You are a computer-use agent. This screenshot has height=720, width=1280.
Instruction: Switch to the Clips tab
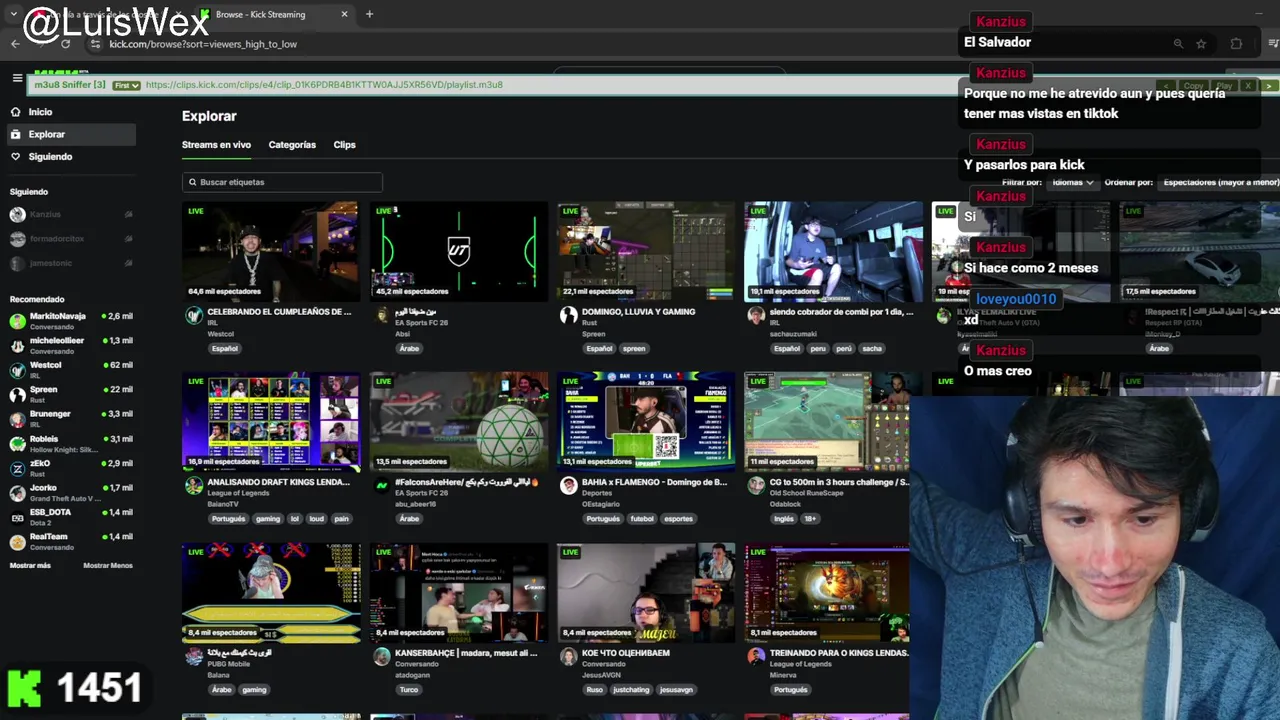pos(344,145)
